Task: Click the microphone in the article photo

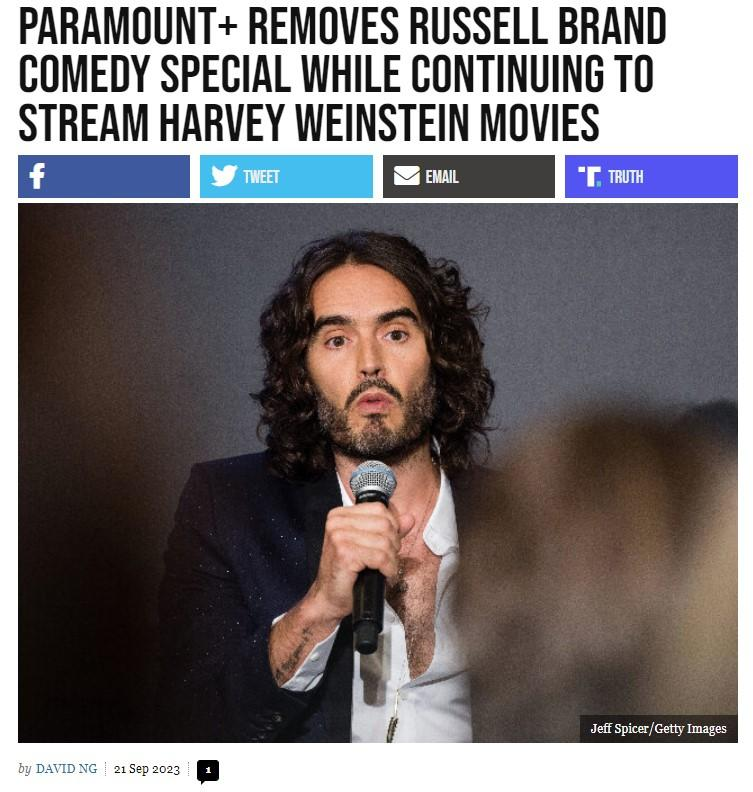Action: point(371,556)
